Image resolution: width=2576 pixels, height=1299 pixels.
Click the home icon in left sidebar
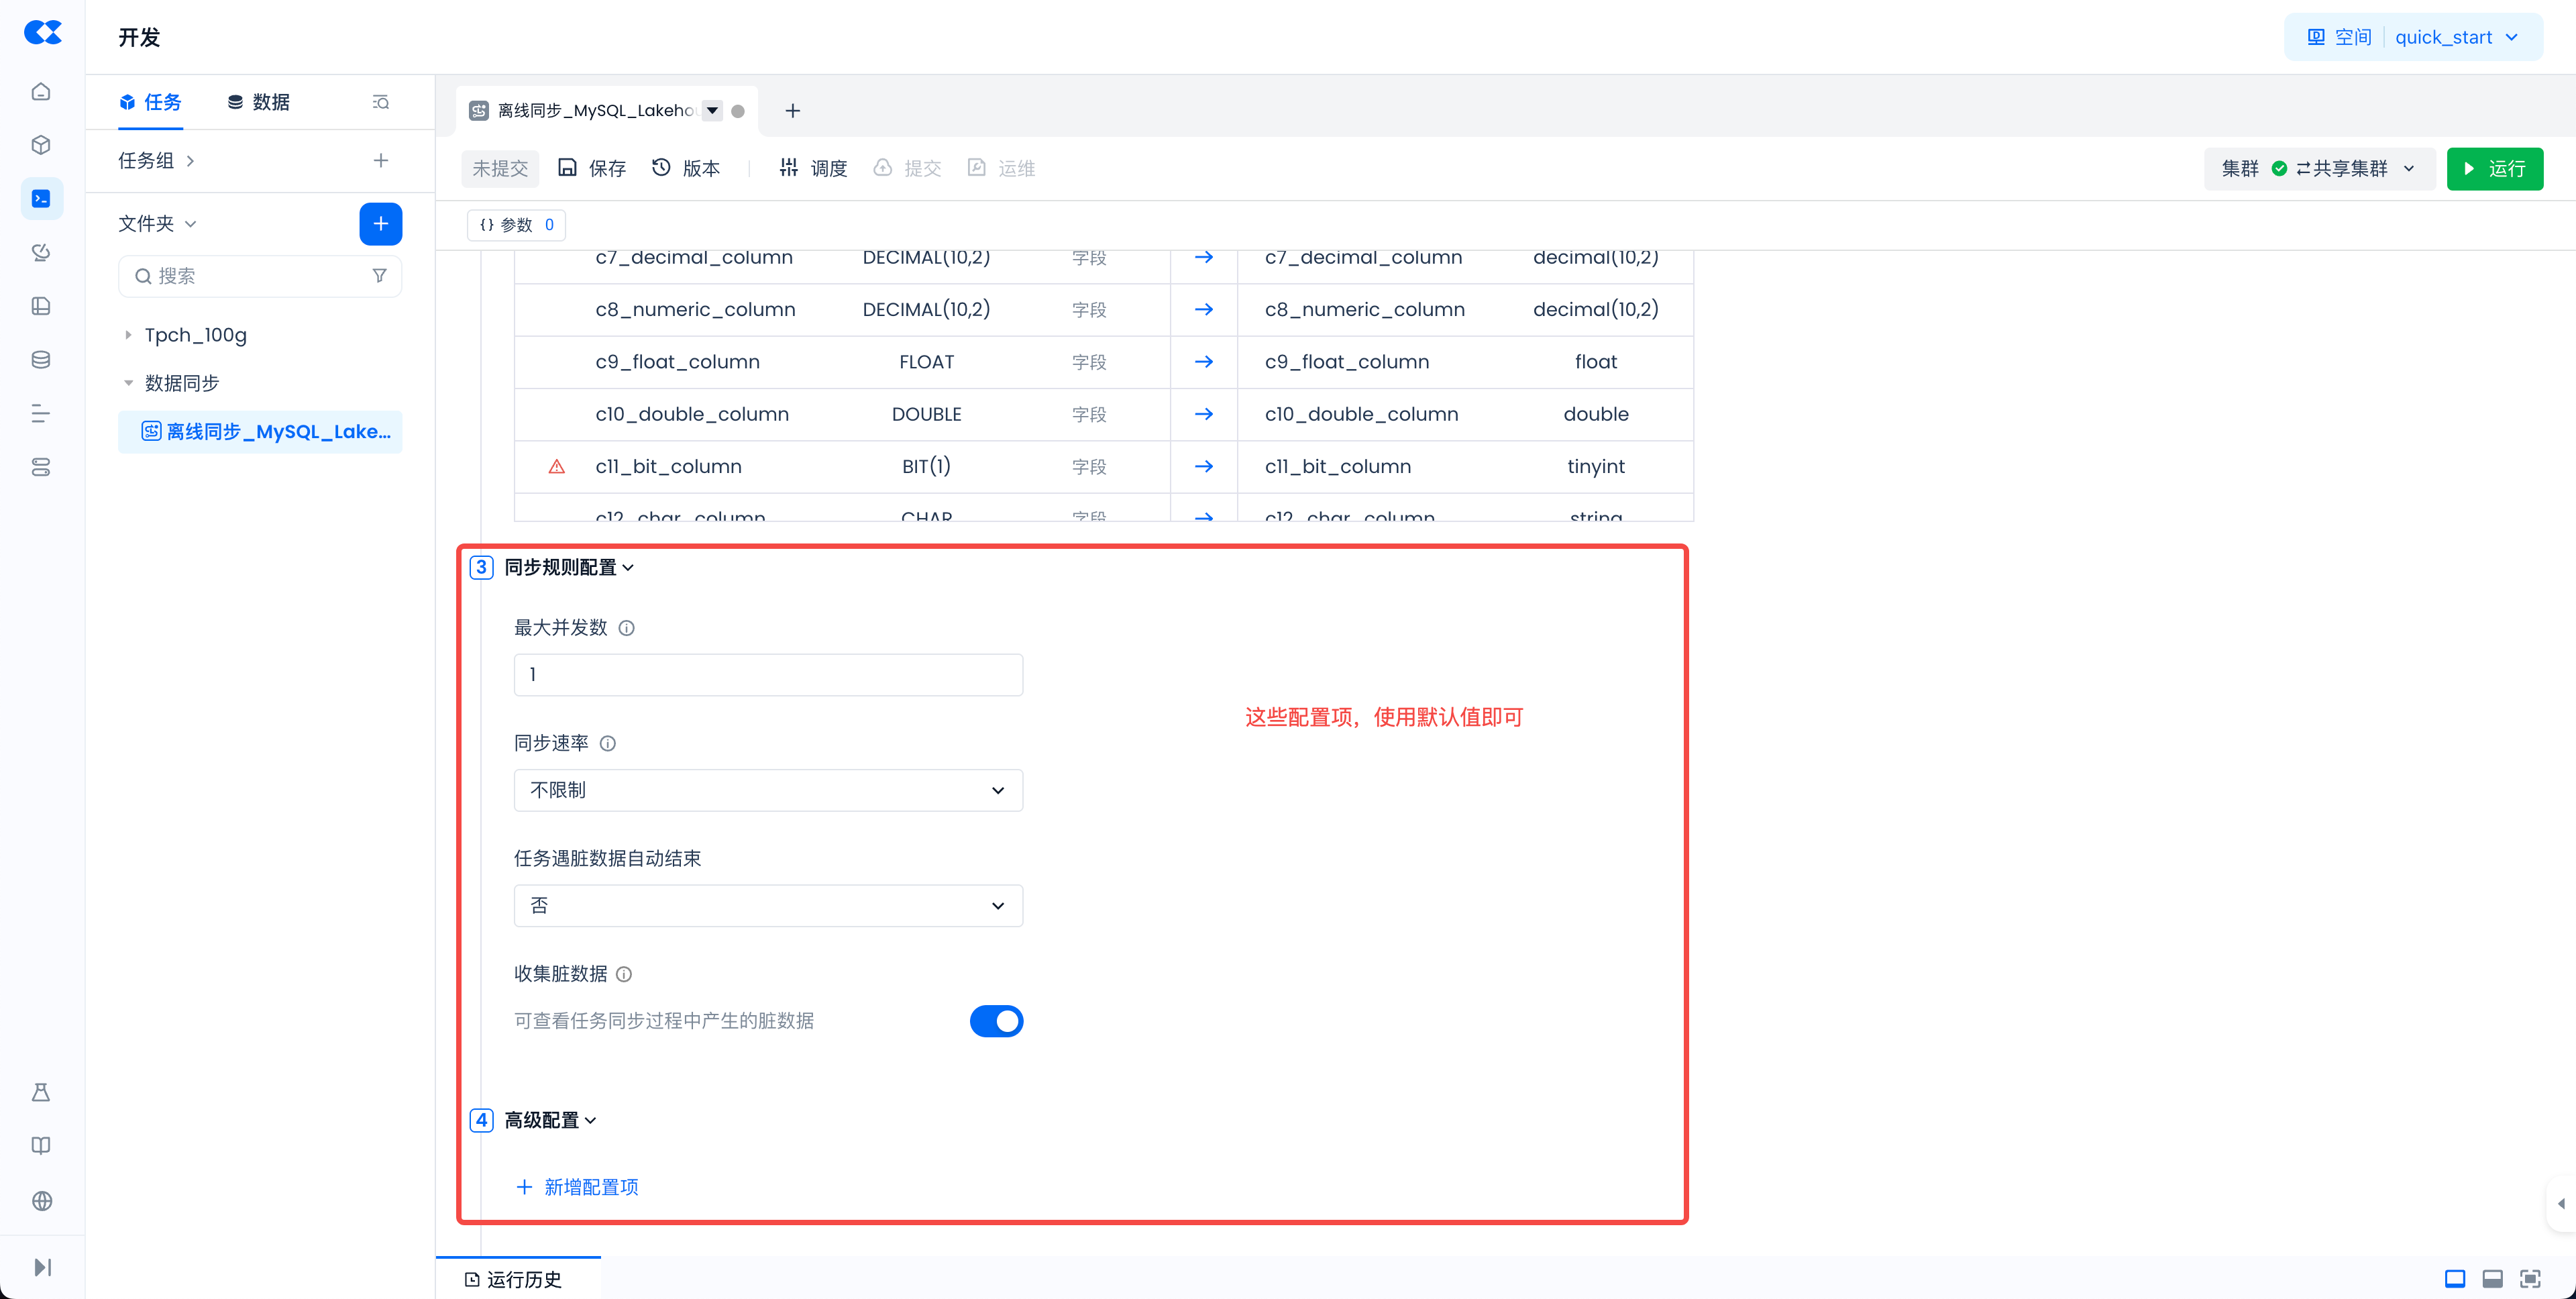click(41, 92)
